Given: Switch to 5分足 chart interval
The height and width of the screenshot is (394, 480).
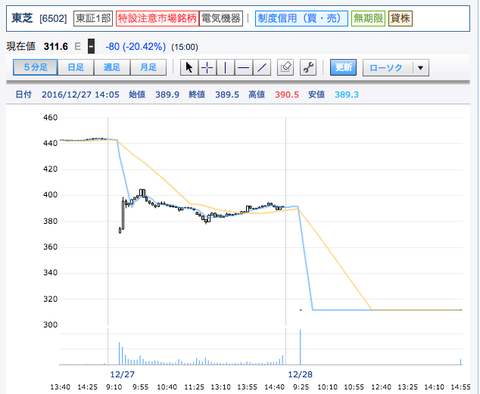Looking at the screenshot, I should click(35, 68).
